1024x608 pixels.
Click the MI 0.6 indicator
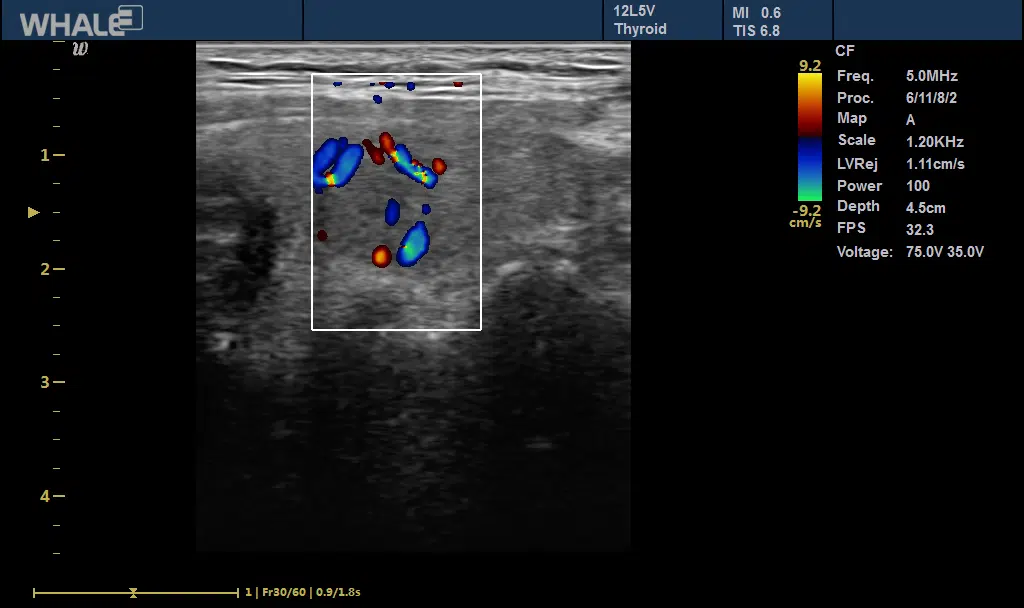coord(756,13)
